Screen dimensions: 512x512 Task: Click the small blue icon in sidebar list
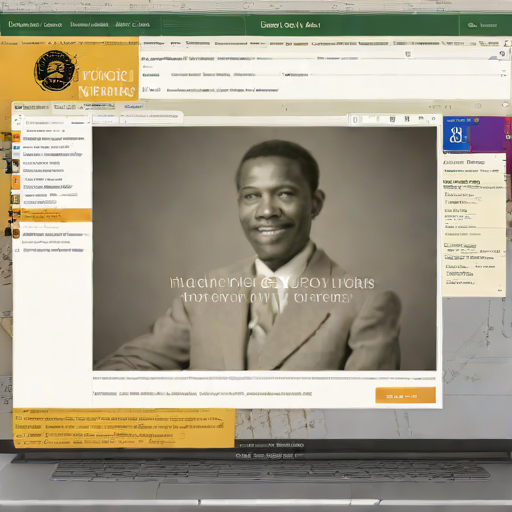point(16,147)
